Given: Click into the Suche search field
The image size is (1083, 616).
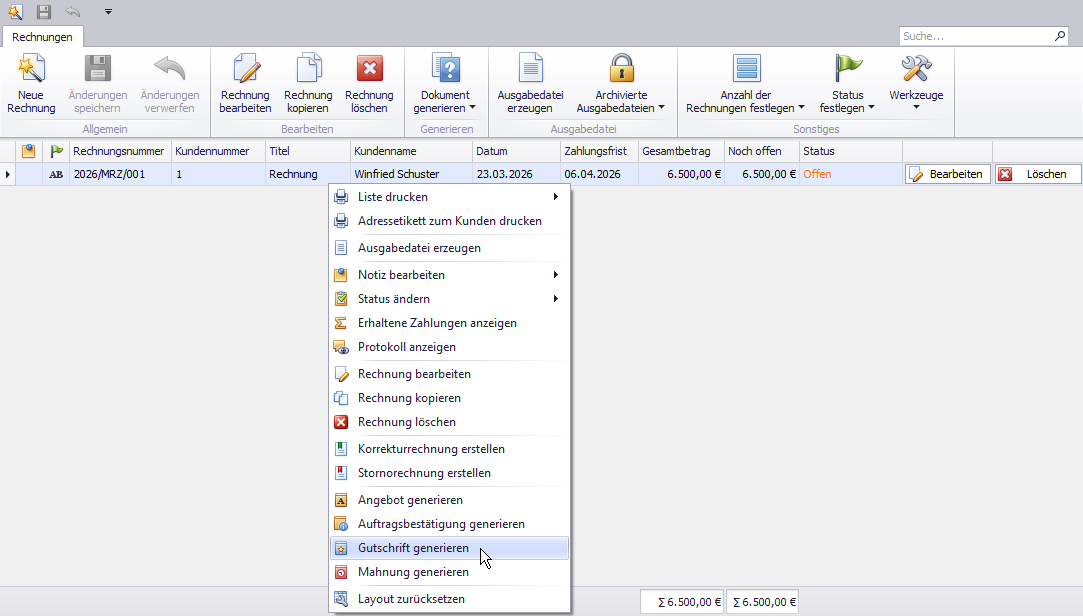Looking at the screenshot, I should [973, 36].
